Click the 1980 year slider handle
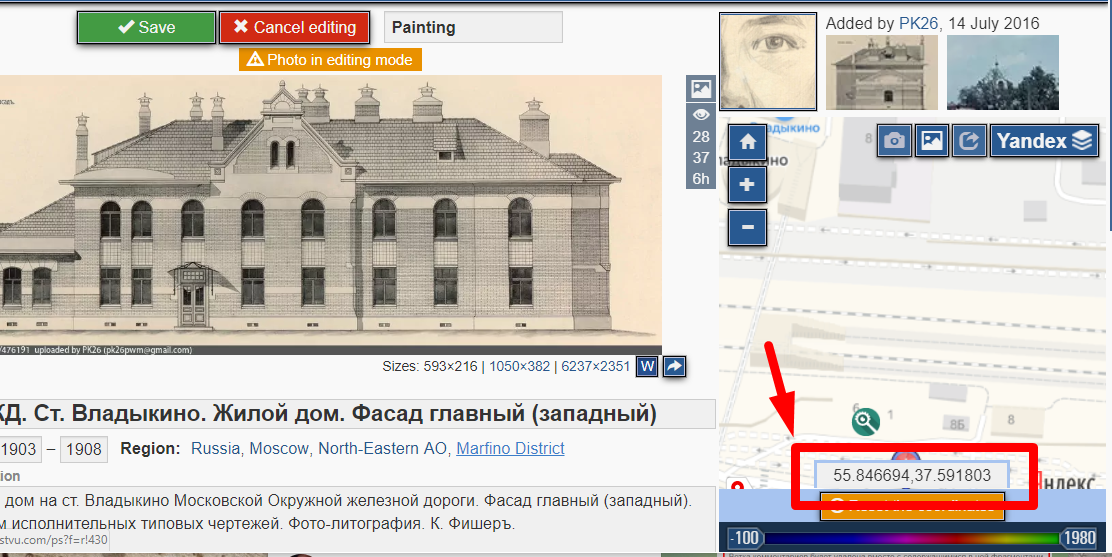Screen dimensions: 1112x557 pyautogui.click(x=1079, y=538)
